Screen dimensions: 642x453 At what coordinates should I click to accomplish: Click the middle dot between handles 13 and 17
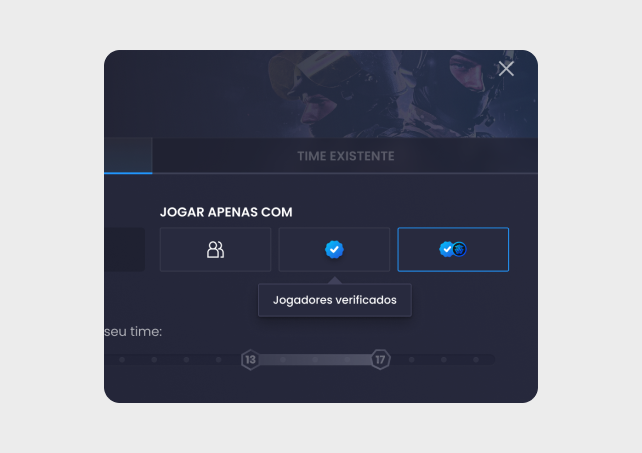click(x=315, y=359)
